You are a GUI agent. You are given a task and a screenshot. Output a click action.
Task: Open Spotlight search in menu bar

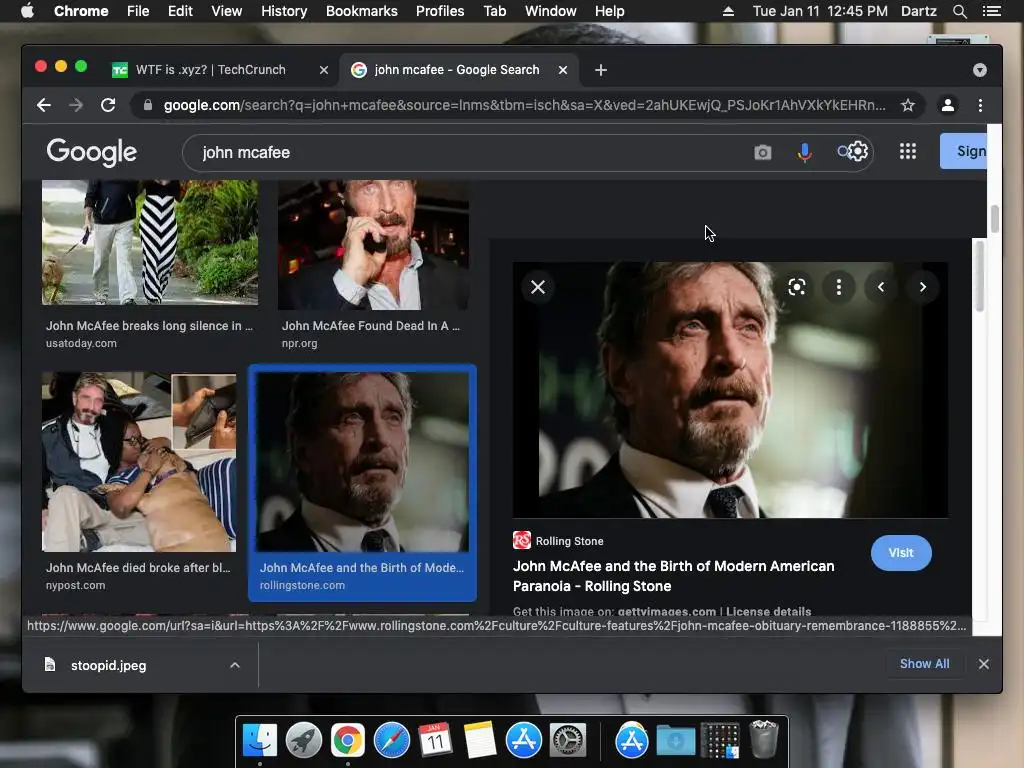click(x=959, y=11)
